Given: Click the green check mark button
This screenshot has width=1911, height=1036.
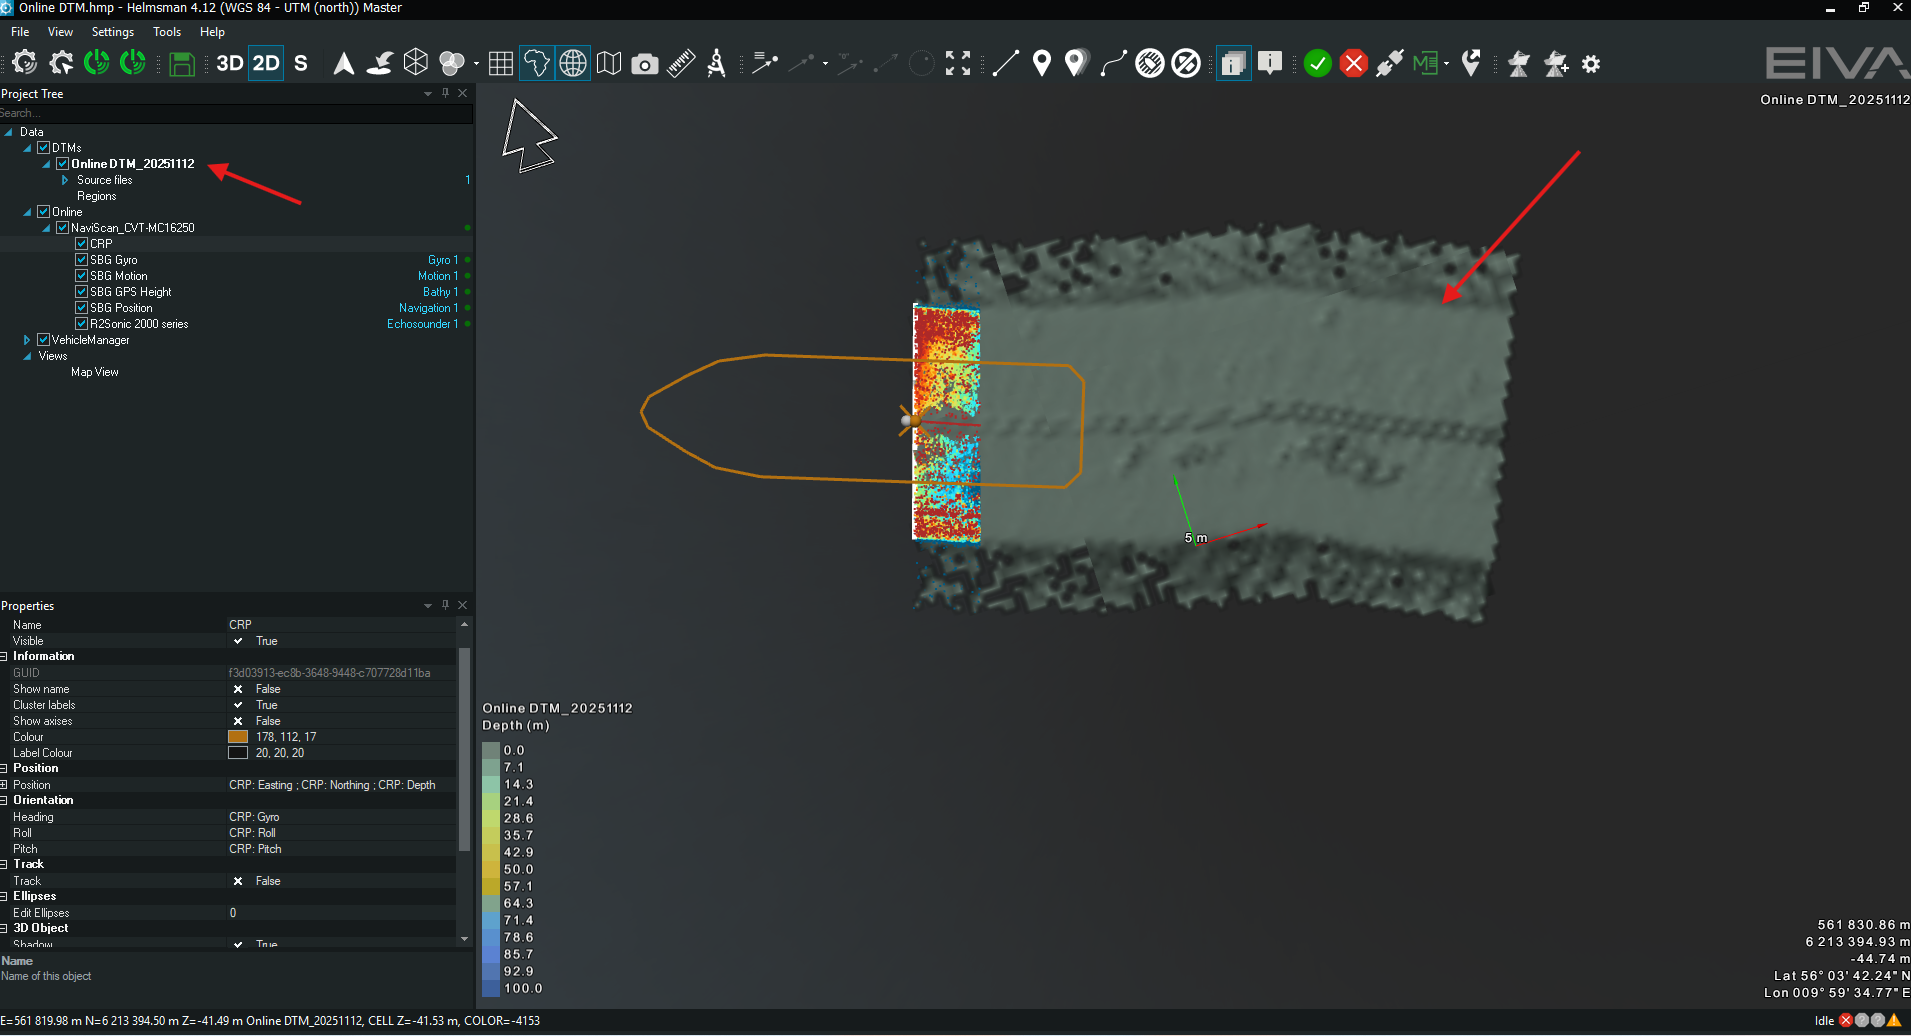Looking at the screenshot, I should [1318, 64].
